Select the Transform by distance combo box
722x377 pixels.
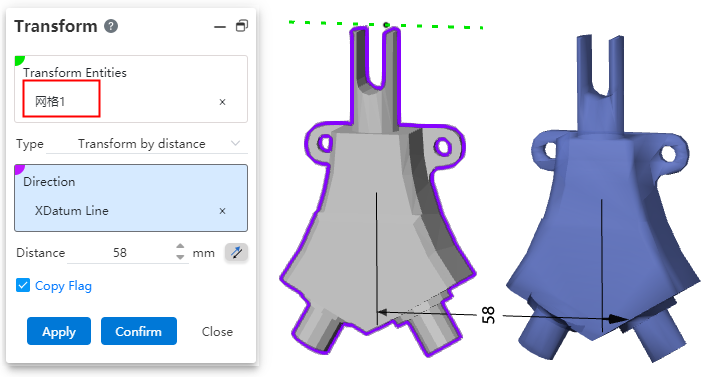[147, 144]
